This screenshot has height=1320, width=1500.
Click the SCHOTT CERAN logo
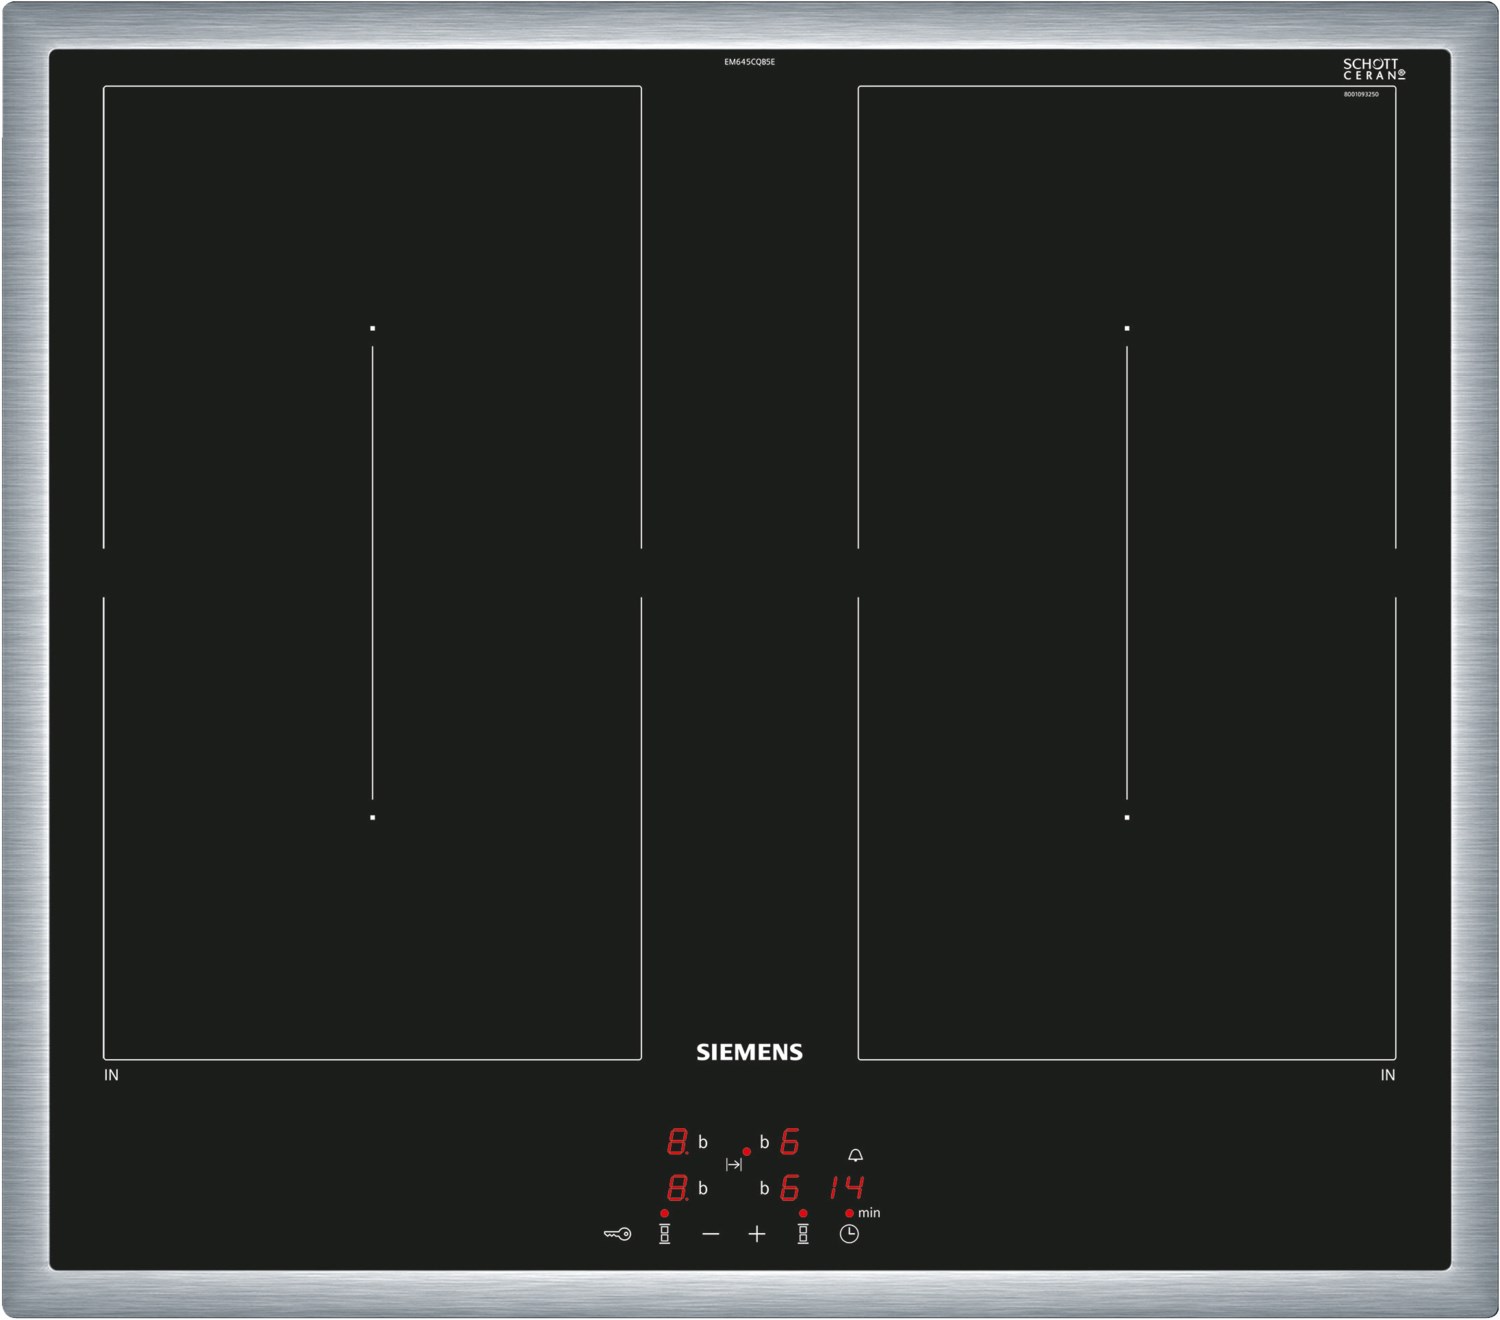pos(1374,69)
